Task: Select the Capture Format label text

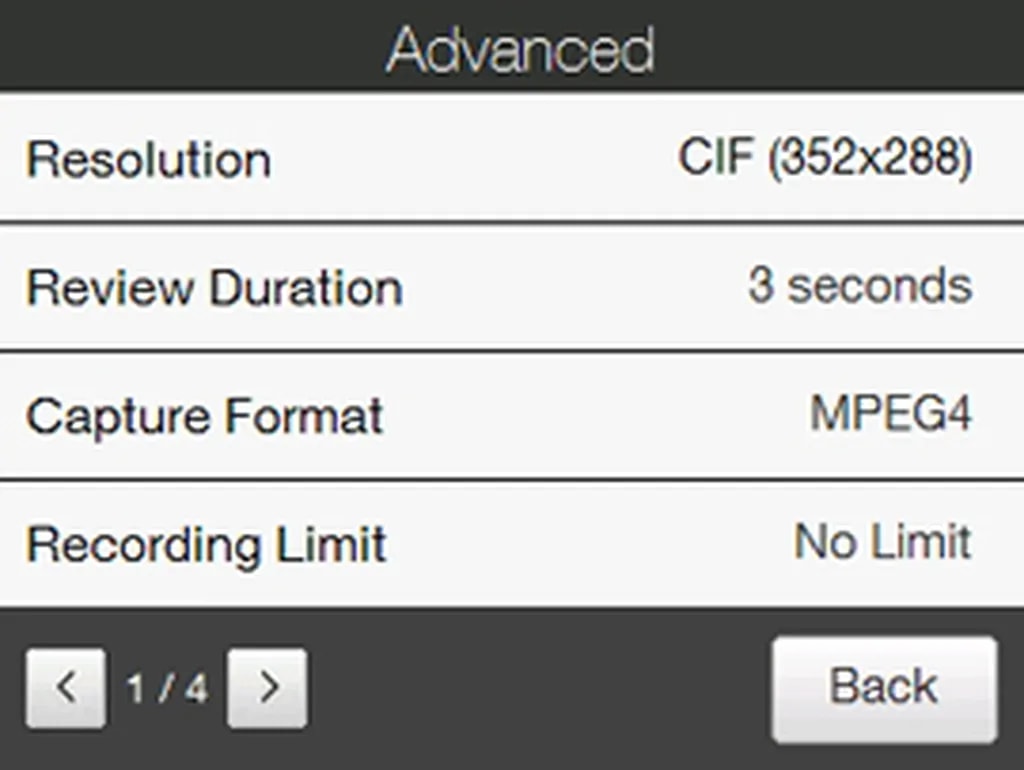Action: (x=204, y=416)
